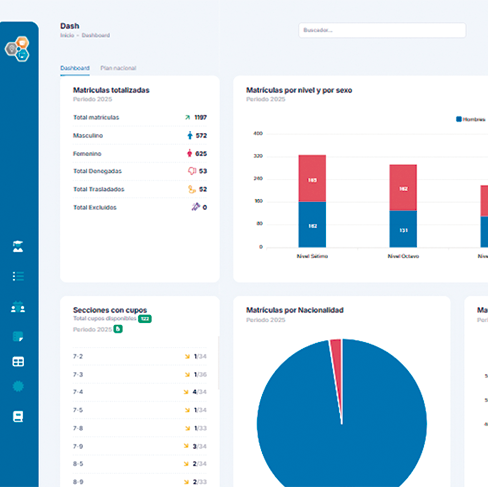The height and width of the screenshot is (487, 488).
Task: Click the yellow arrow on row 7-2
Action: [187, 357]
